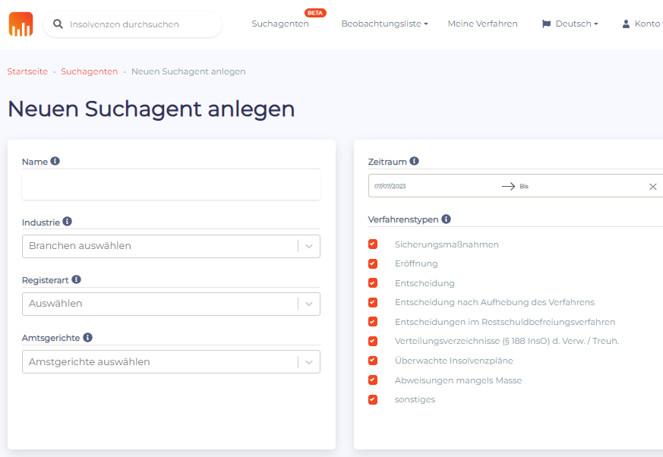
Task: Click the info icon next to Name
Action: click(x=55, y=160)
